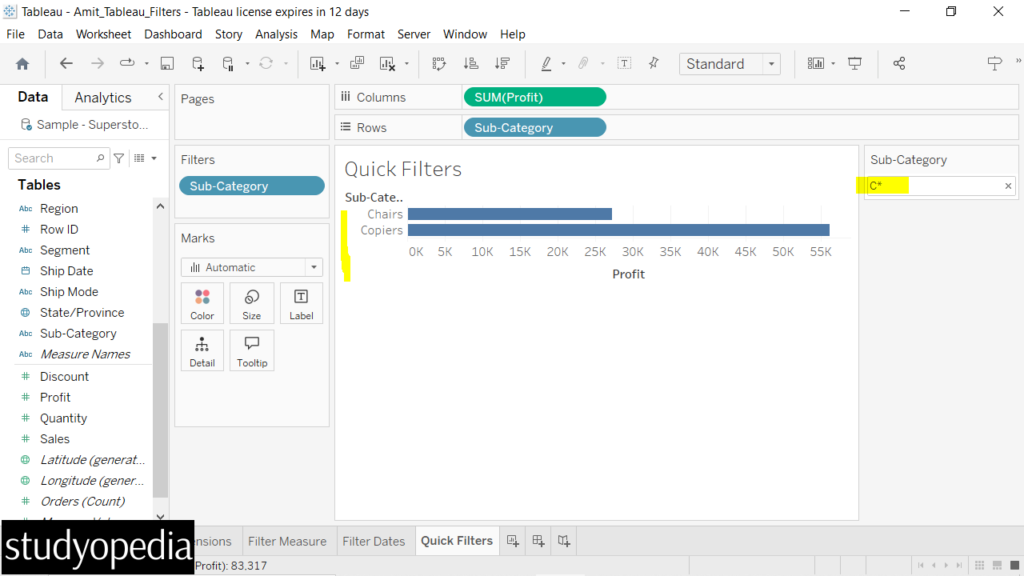The image size is (1024, 576).
Task: Open the Worksheet menu
Action: [103, 34]
